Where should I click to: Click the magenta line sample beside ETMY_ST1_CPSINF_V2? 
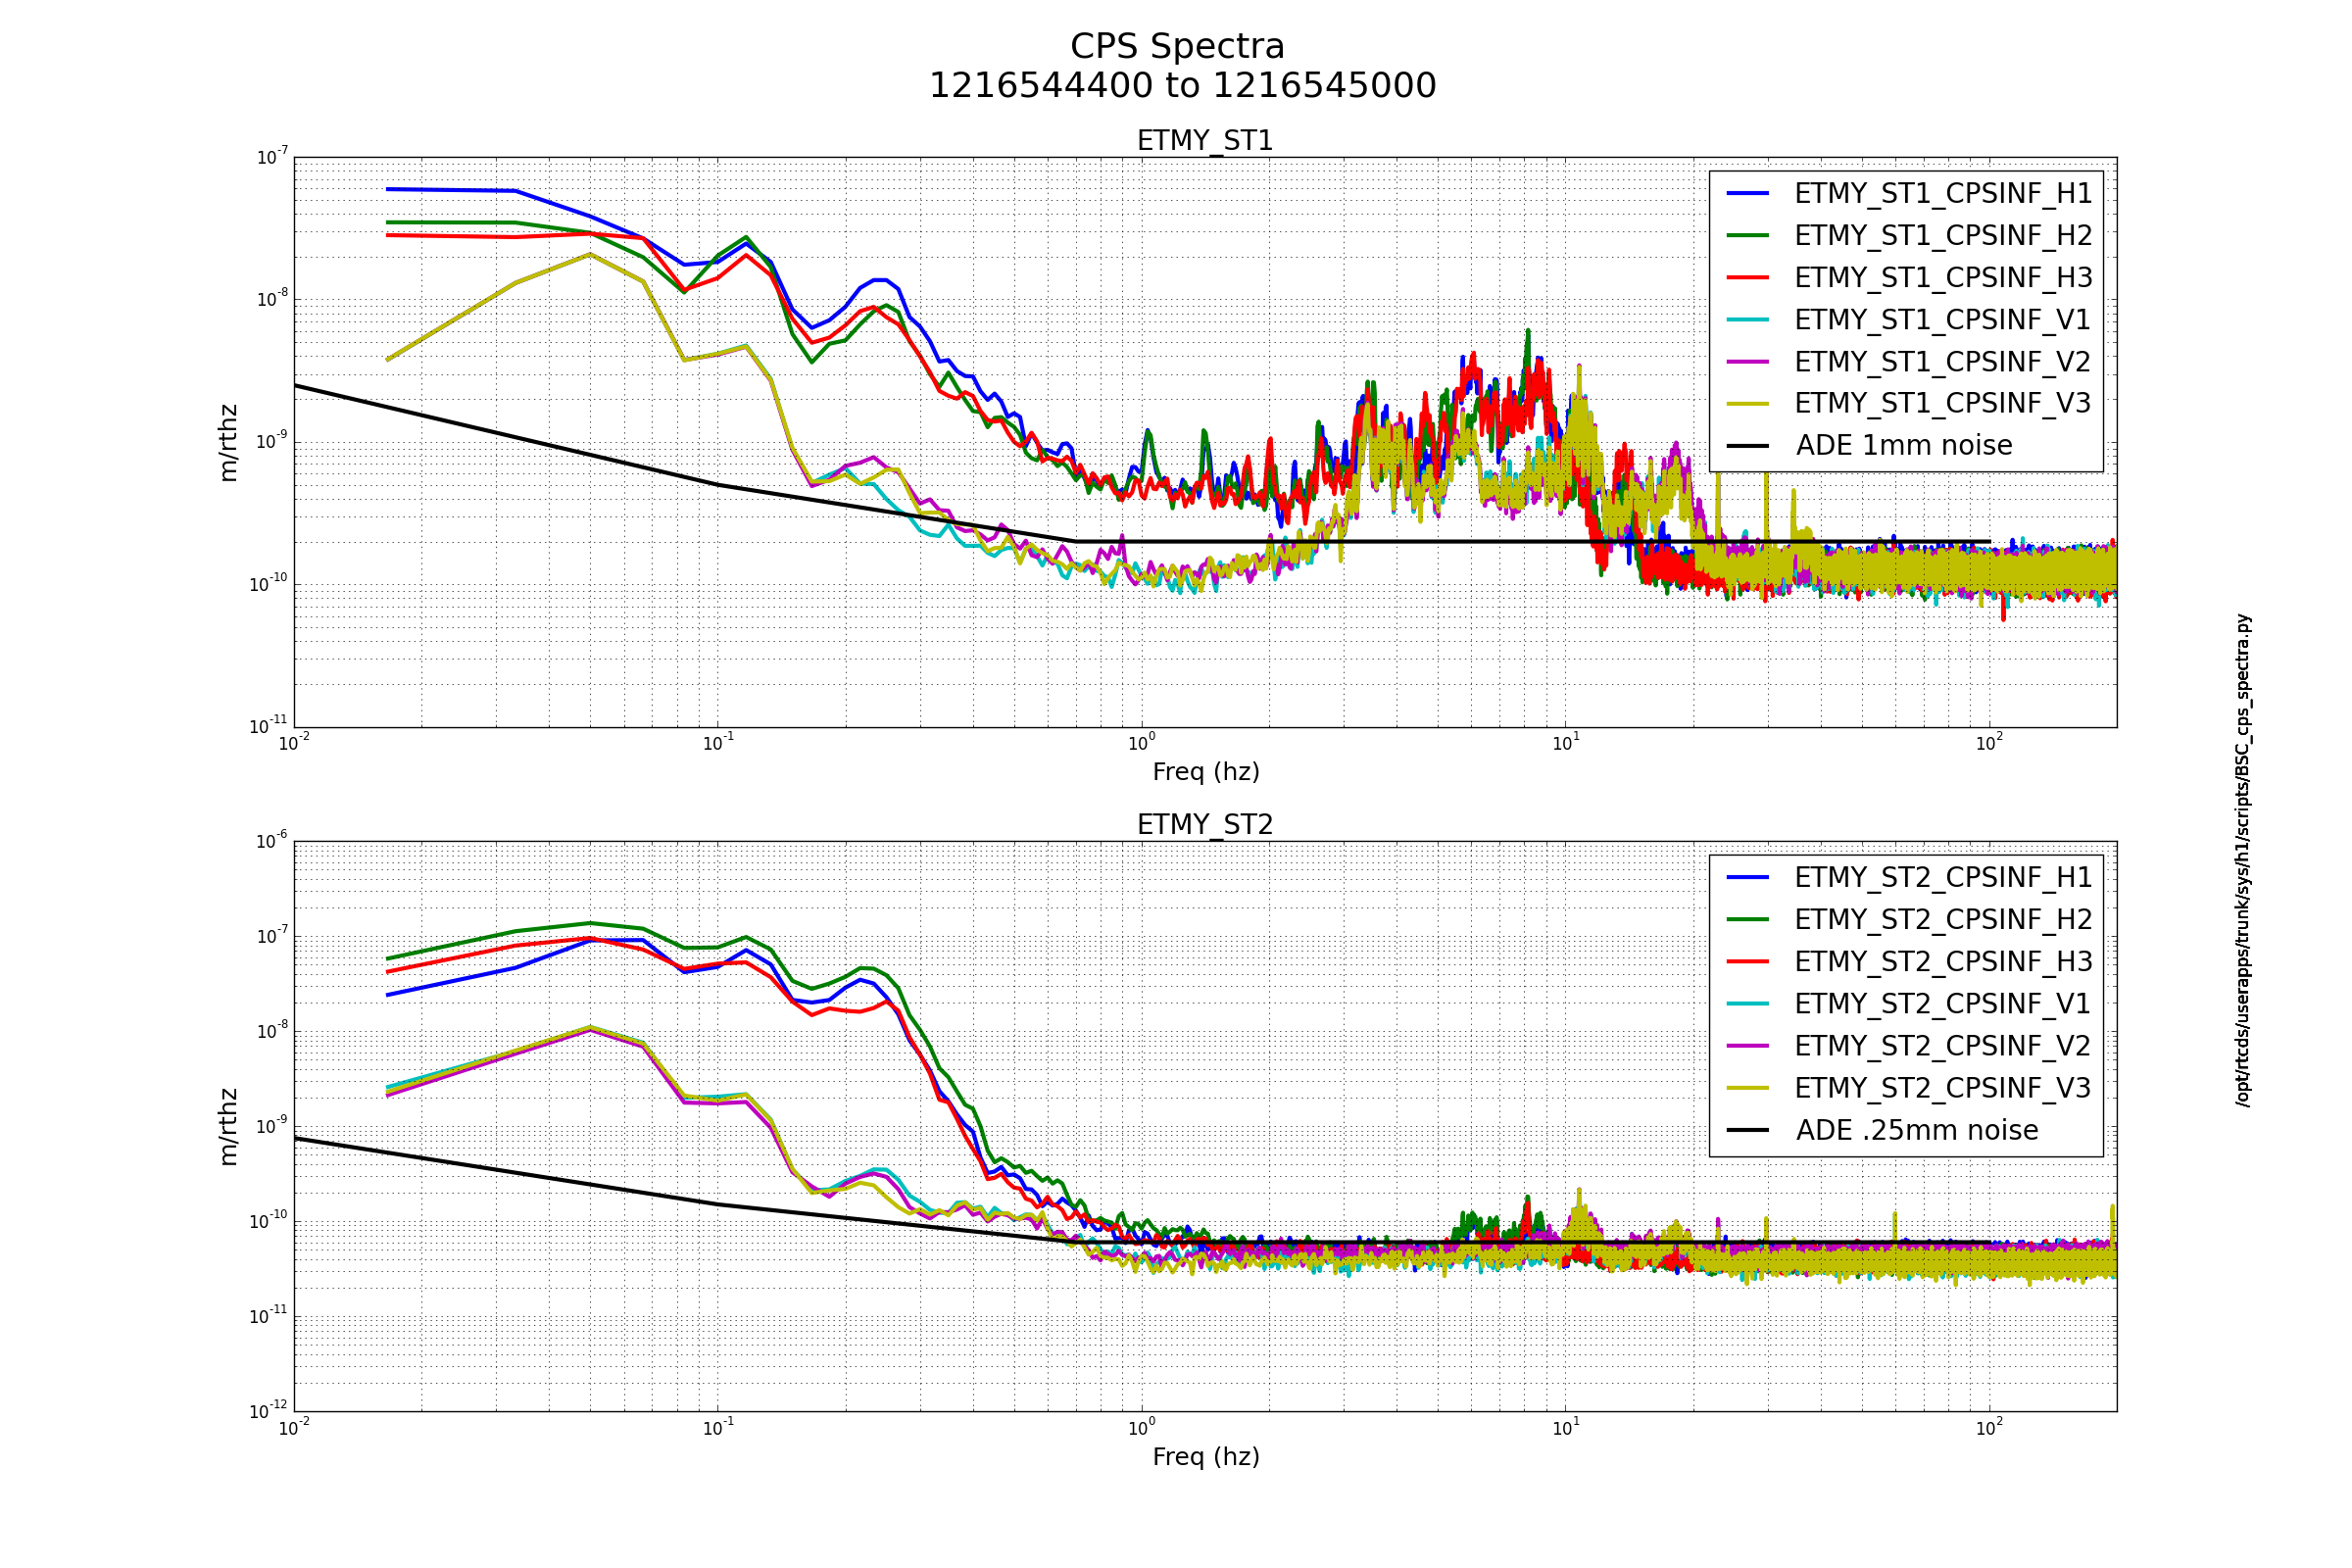click(1748, 361)
